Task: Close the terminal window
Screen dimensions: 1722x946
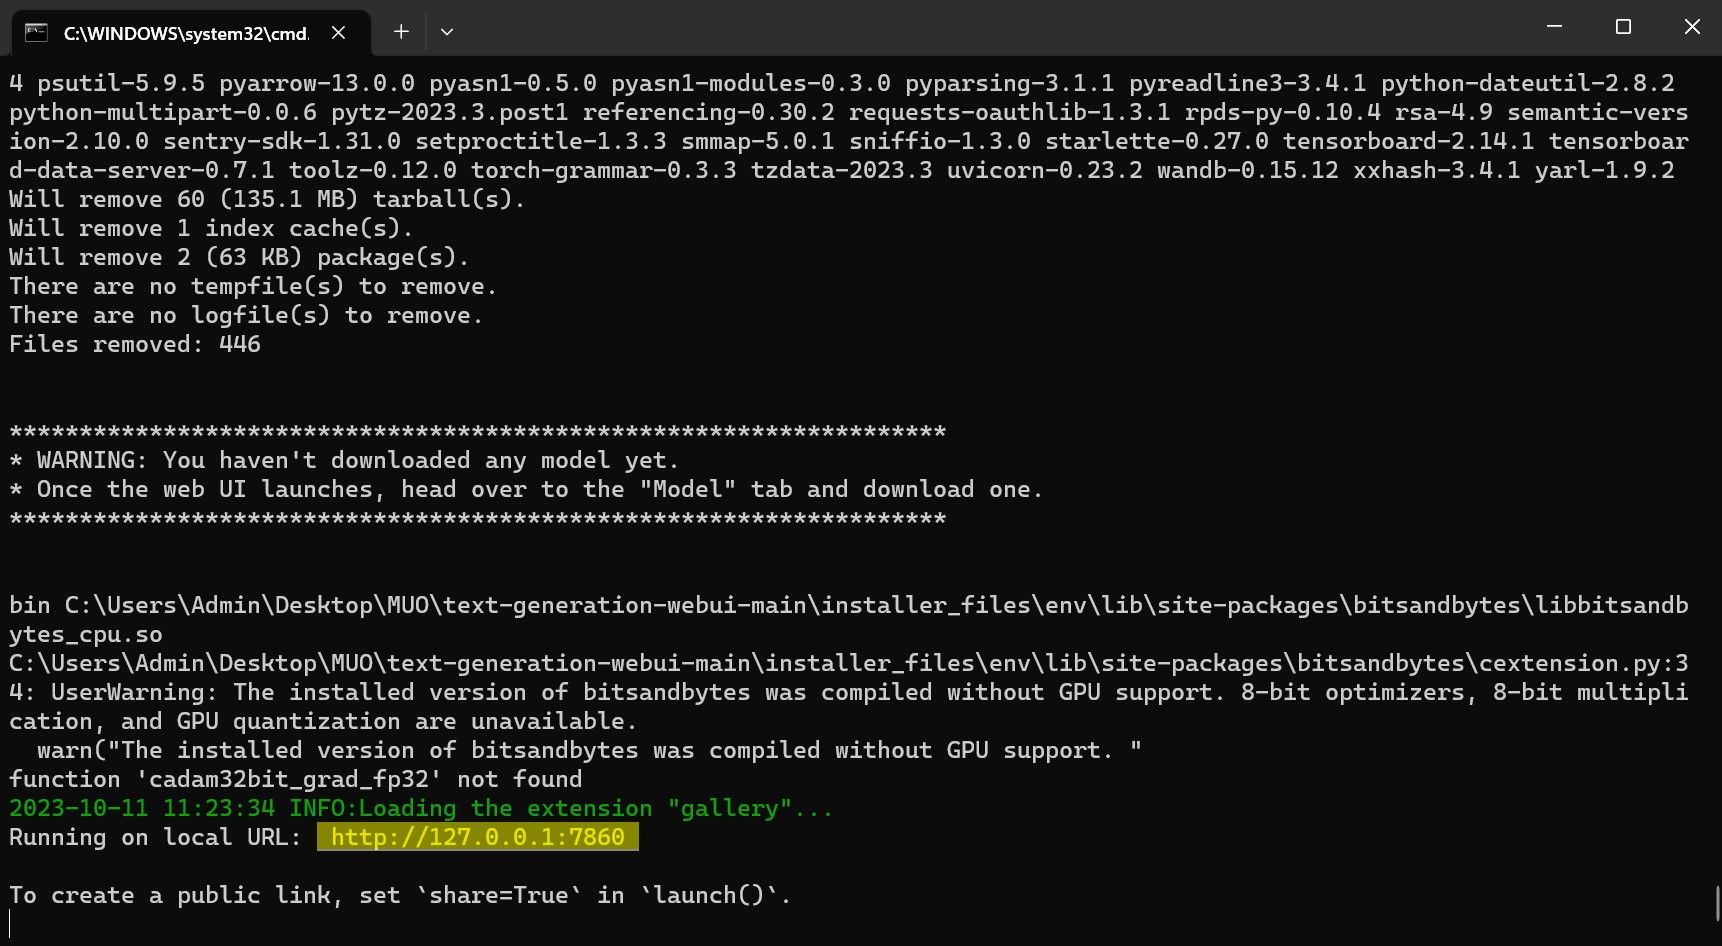Action: (1692, 27)
